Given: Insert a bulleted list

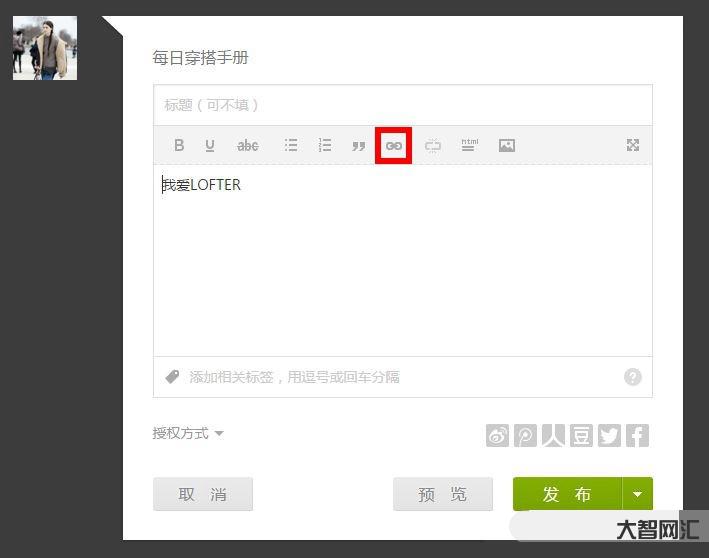Looking at the screenshot, I should pyautogui.click(x=291, y=145).
